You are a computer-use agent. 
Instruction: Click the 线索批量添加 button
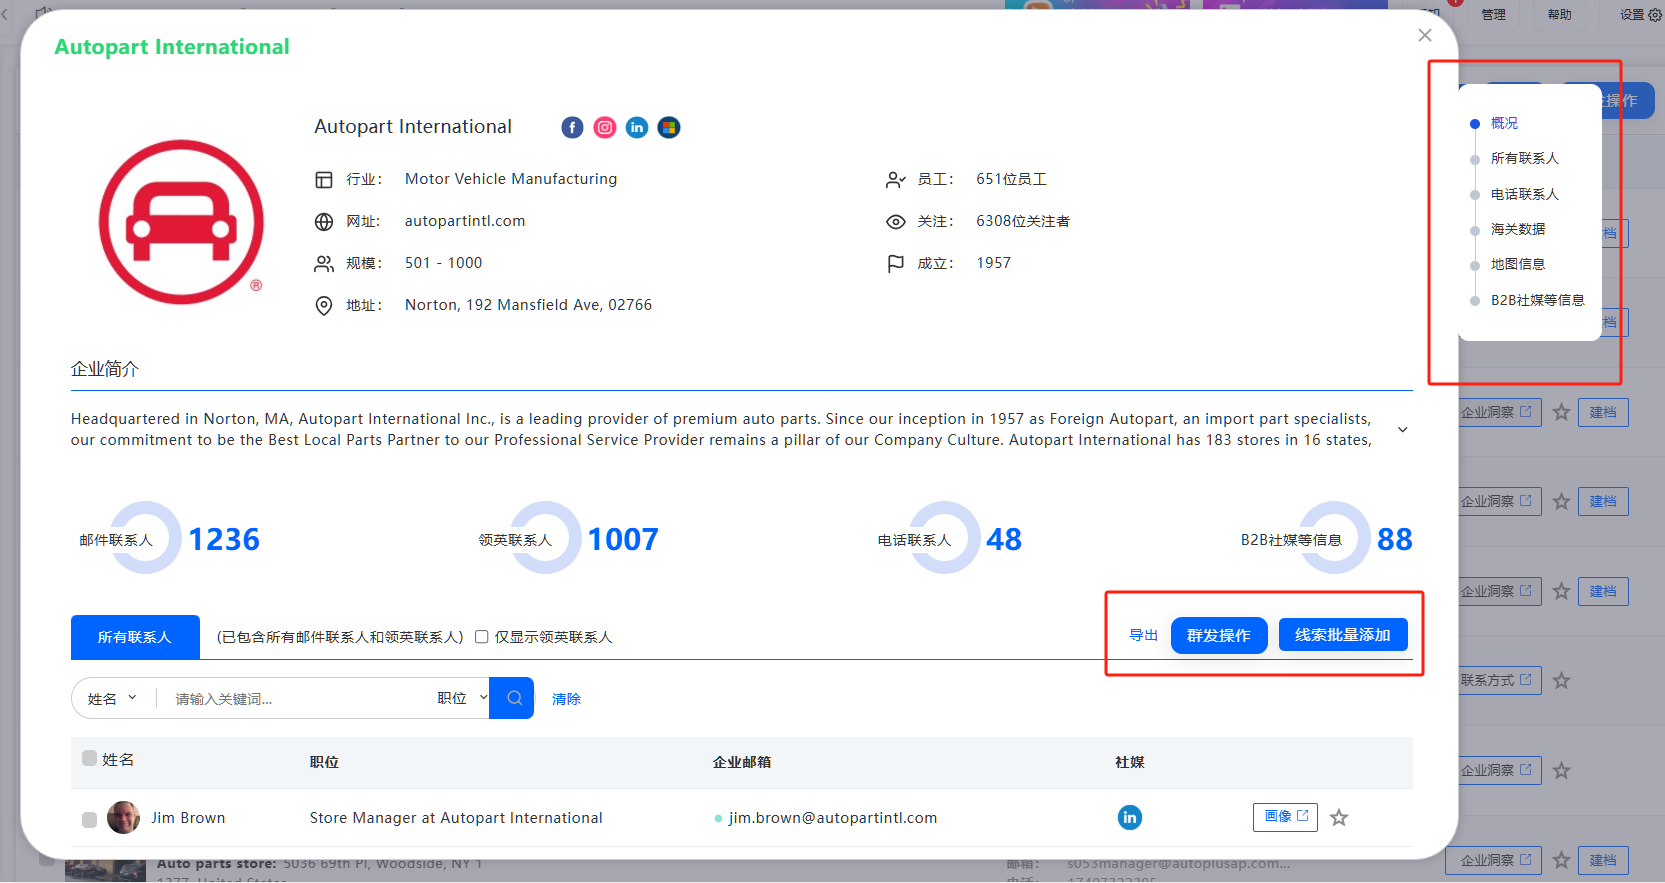pos(1343,635)
